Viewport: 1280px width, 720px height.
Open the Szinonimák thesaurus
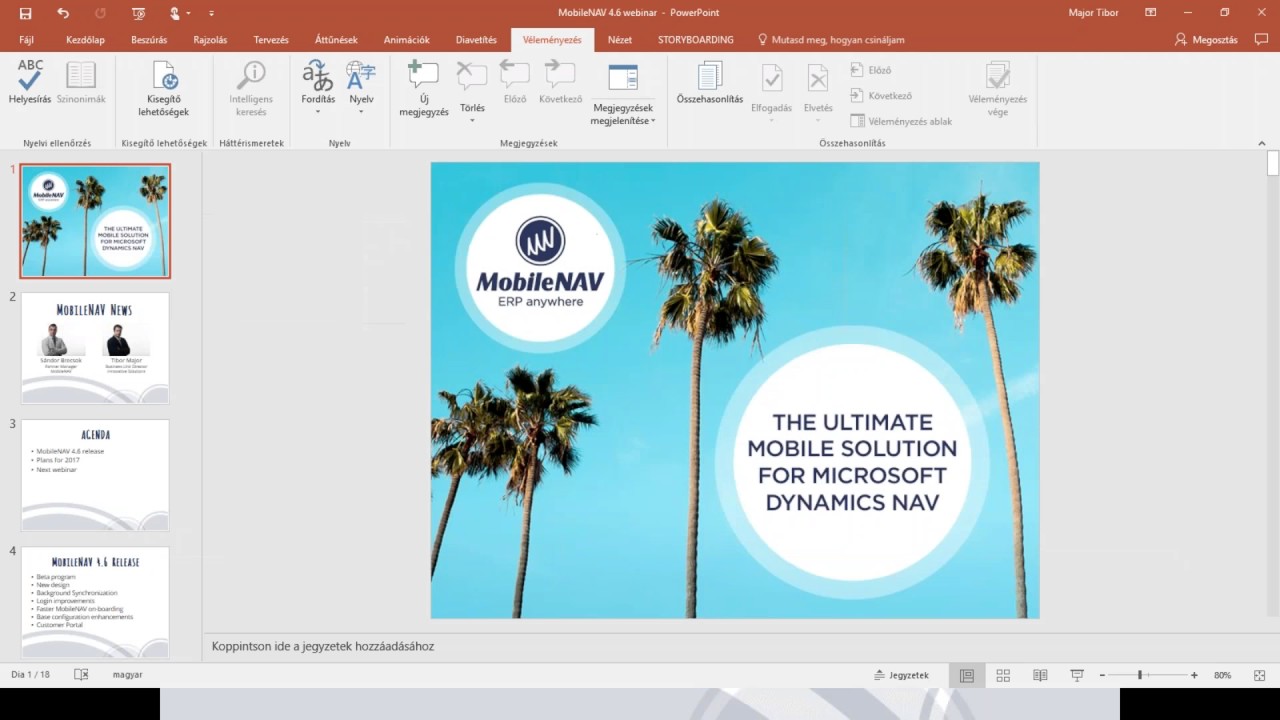pyautogui.click(x=81, y=82)
